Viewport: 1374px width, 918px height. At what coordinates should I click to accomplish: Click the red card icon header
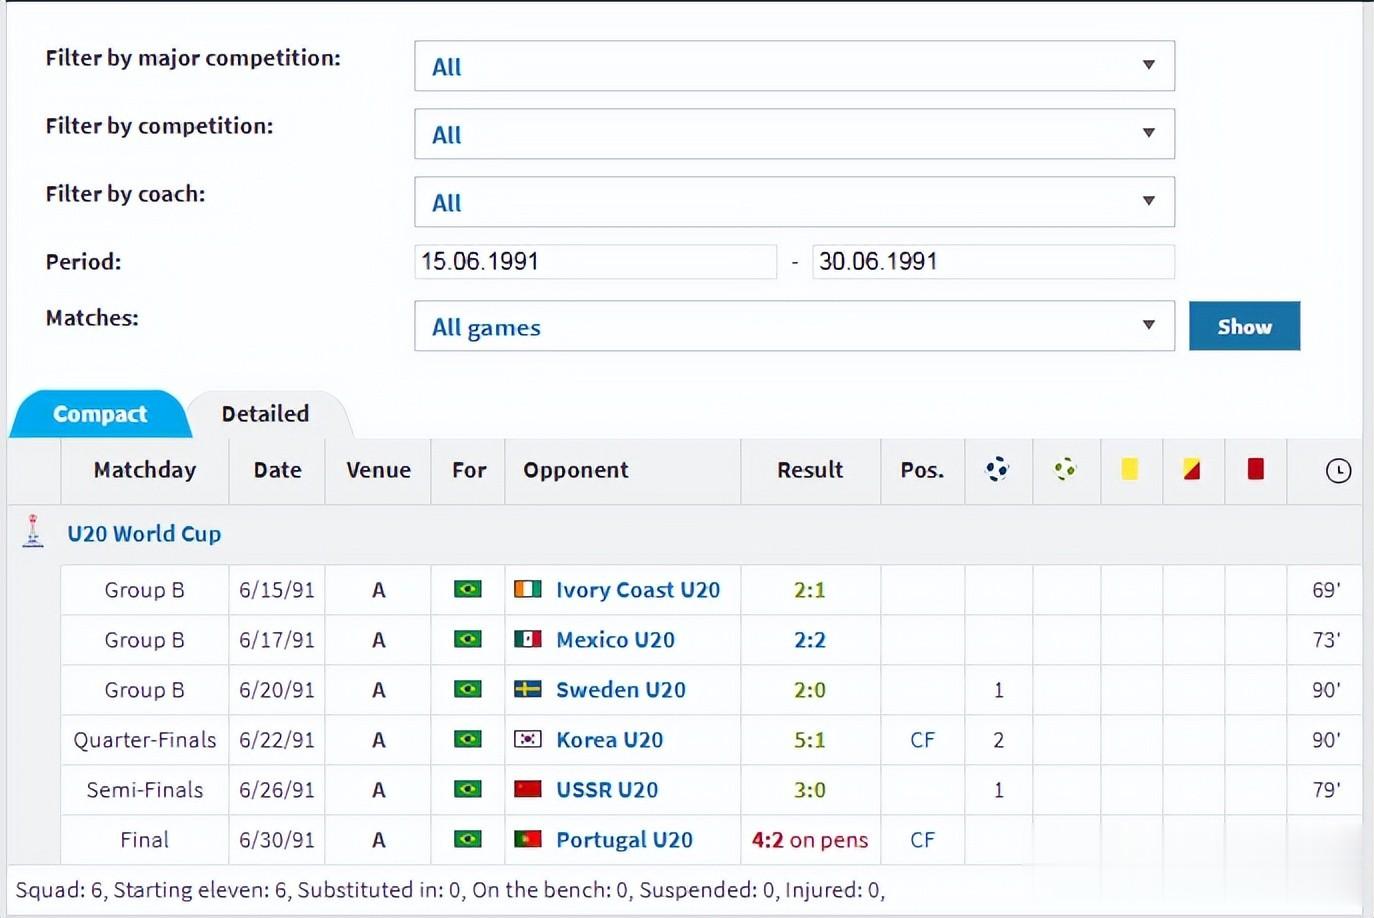point(1256,469)
